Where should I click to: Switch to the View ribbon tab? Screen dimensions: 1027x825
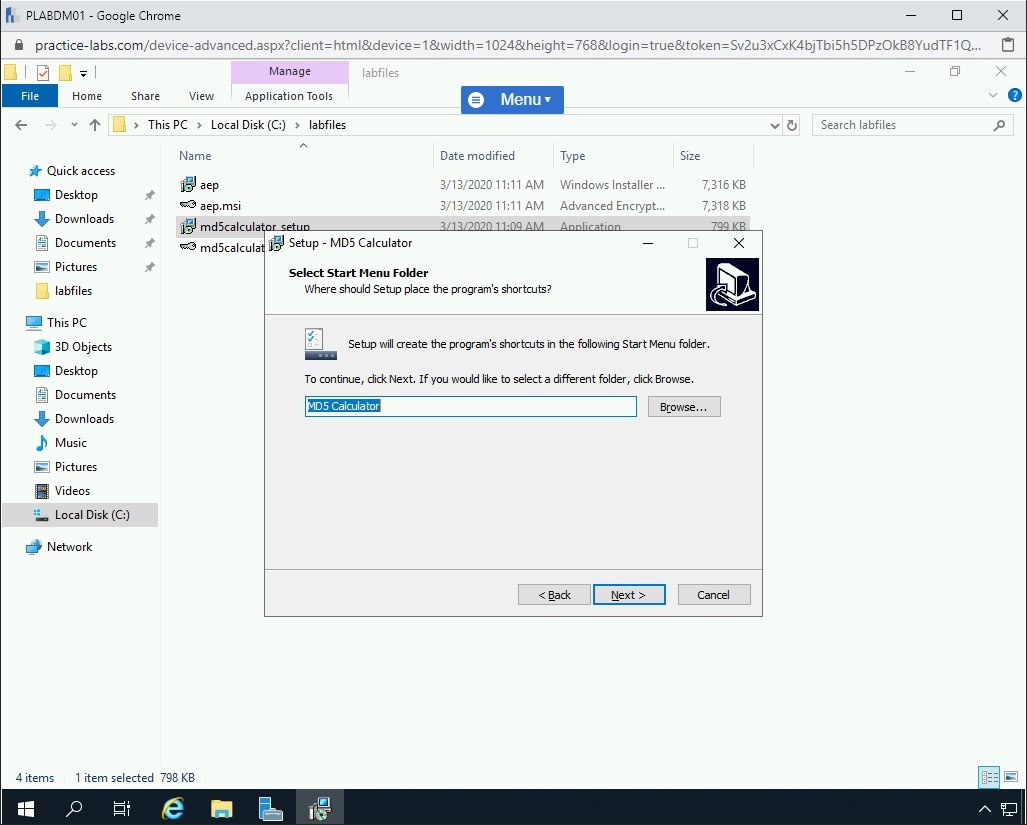tap(201, 96)
